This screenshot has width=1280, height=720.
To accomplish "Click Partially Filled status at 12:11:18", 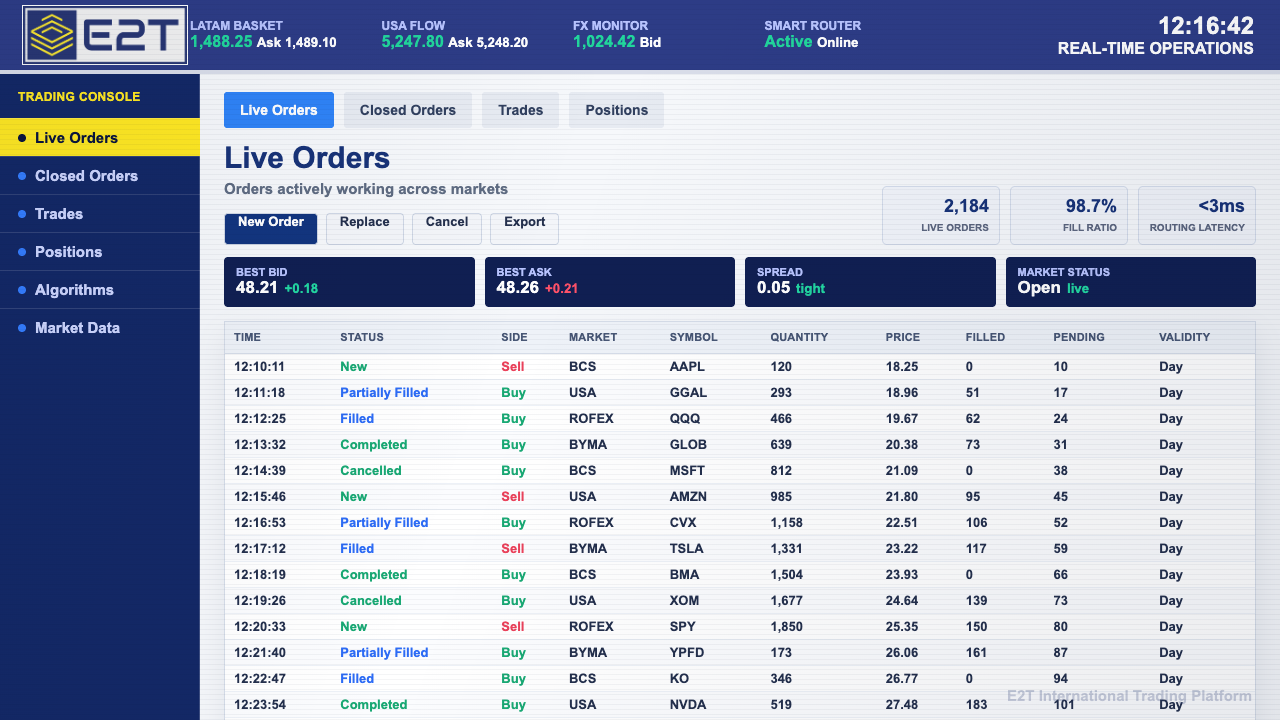I will click(x=384, y=393).
